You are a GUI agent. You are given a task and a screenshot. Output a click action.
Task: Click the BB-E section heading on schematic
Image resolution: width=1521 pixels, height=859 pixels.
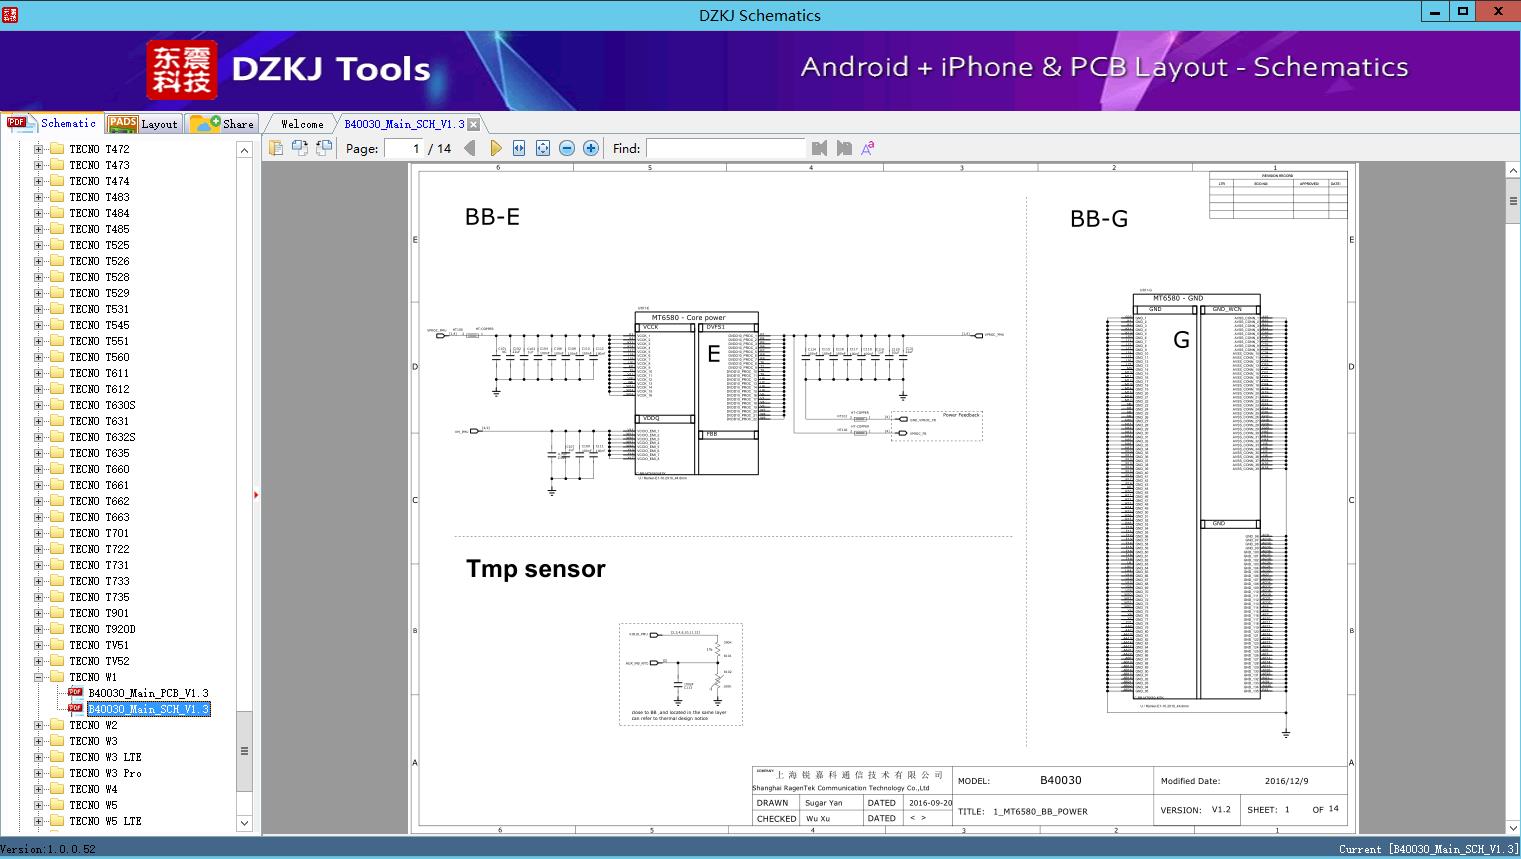pos(492,217)
